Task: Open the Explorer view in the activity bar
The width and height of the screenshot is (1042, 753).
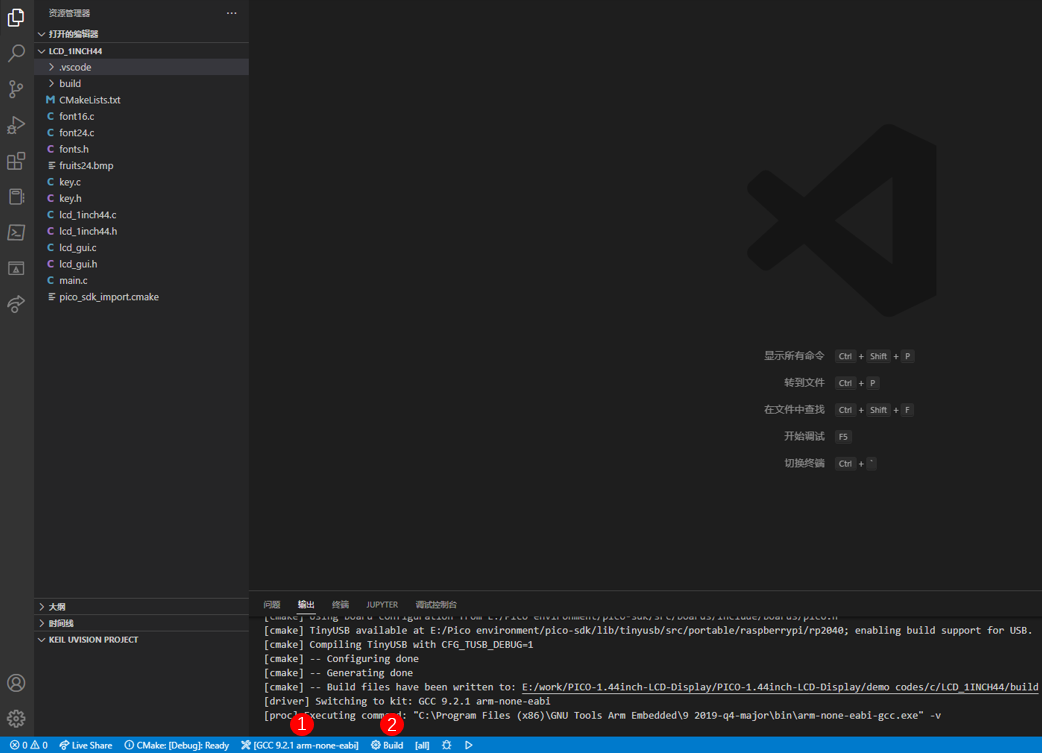Action: (16, 18)
